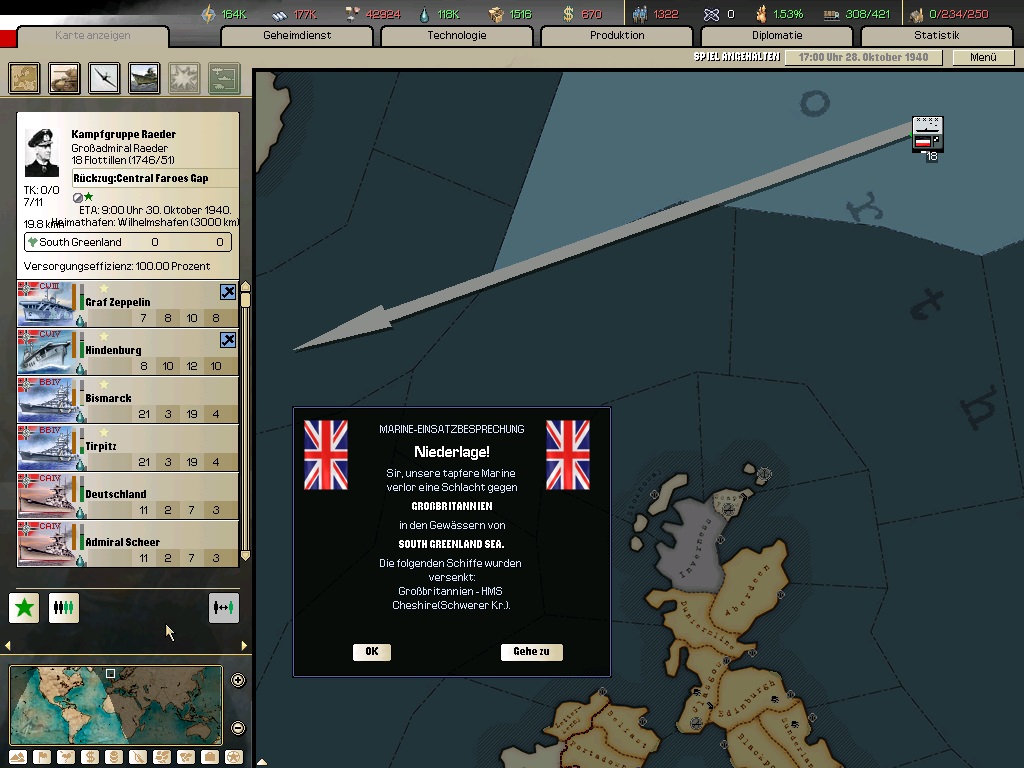The width and height of the screenshot is (1024, 768).
Task: Select the terrain map mode icon
Action: click(18, 757)
